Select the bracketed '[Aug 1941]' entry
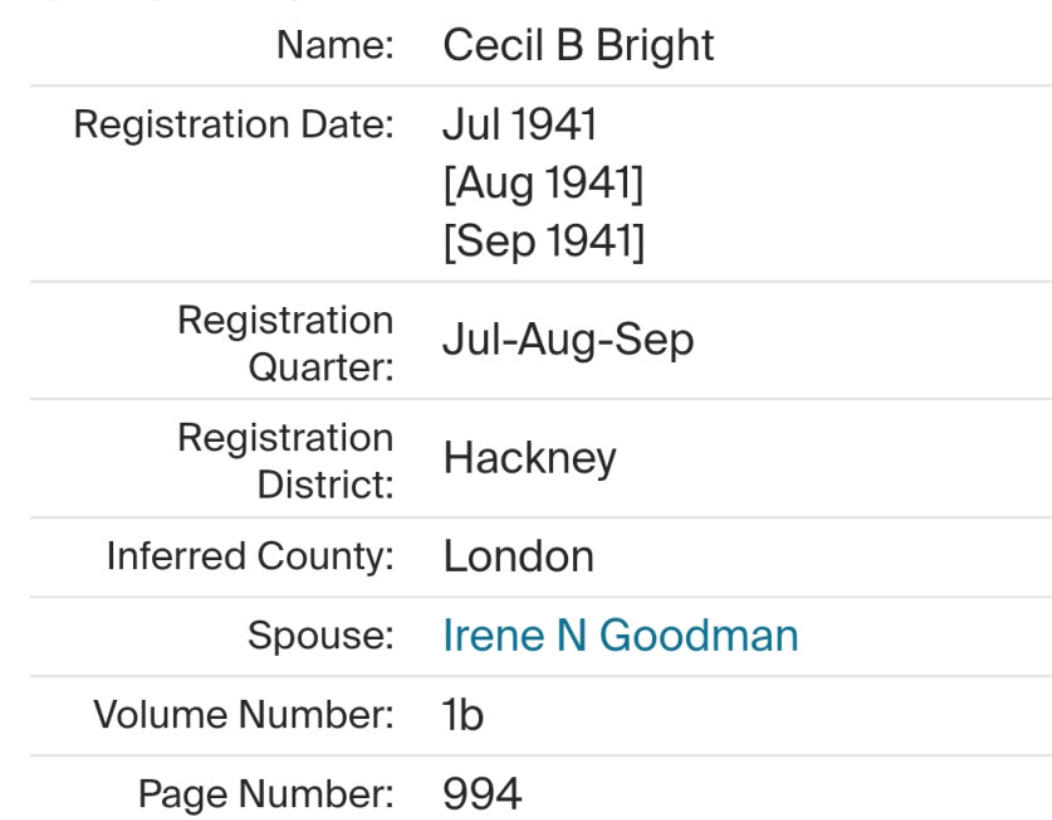This screenshot has height=820, width=1052. pos(543,184)
